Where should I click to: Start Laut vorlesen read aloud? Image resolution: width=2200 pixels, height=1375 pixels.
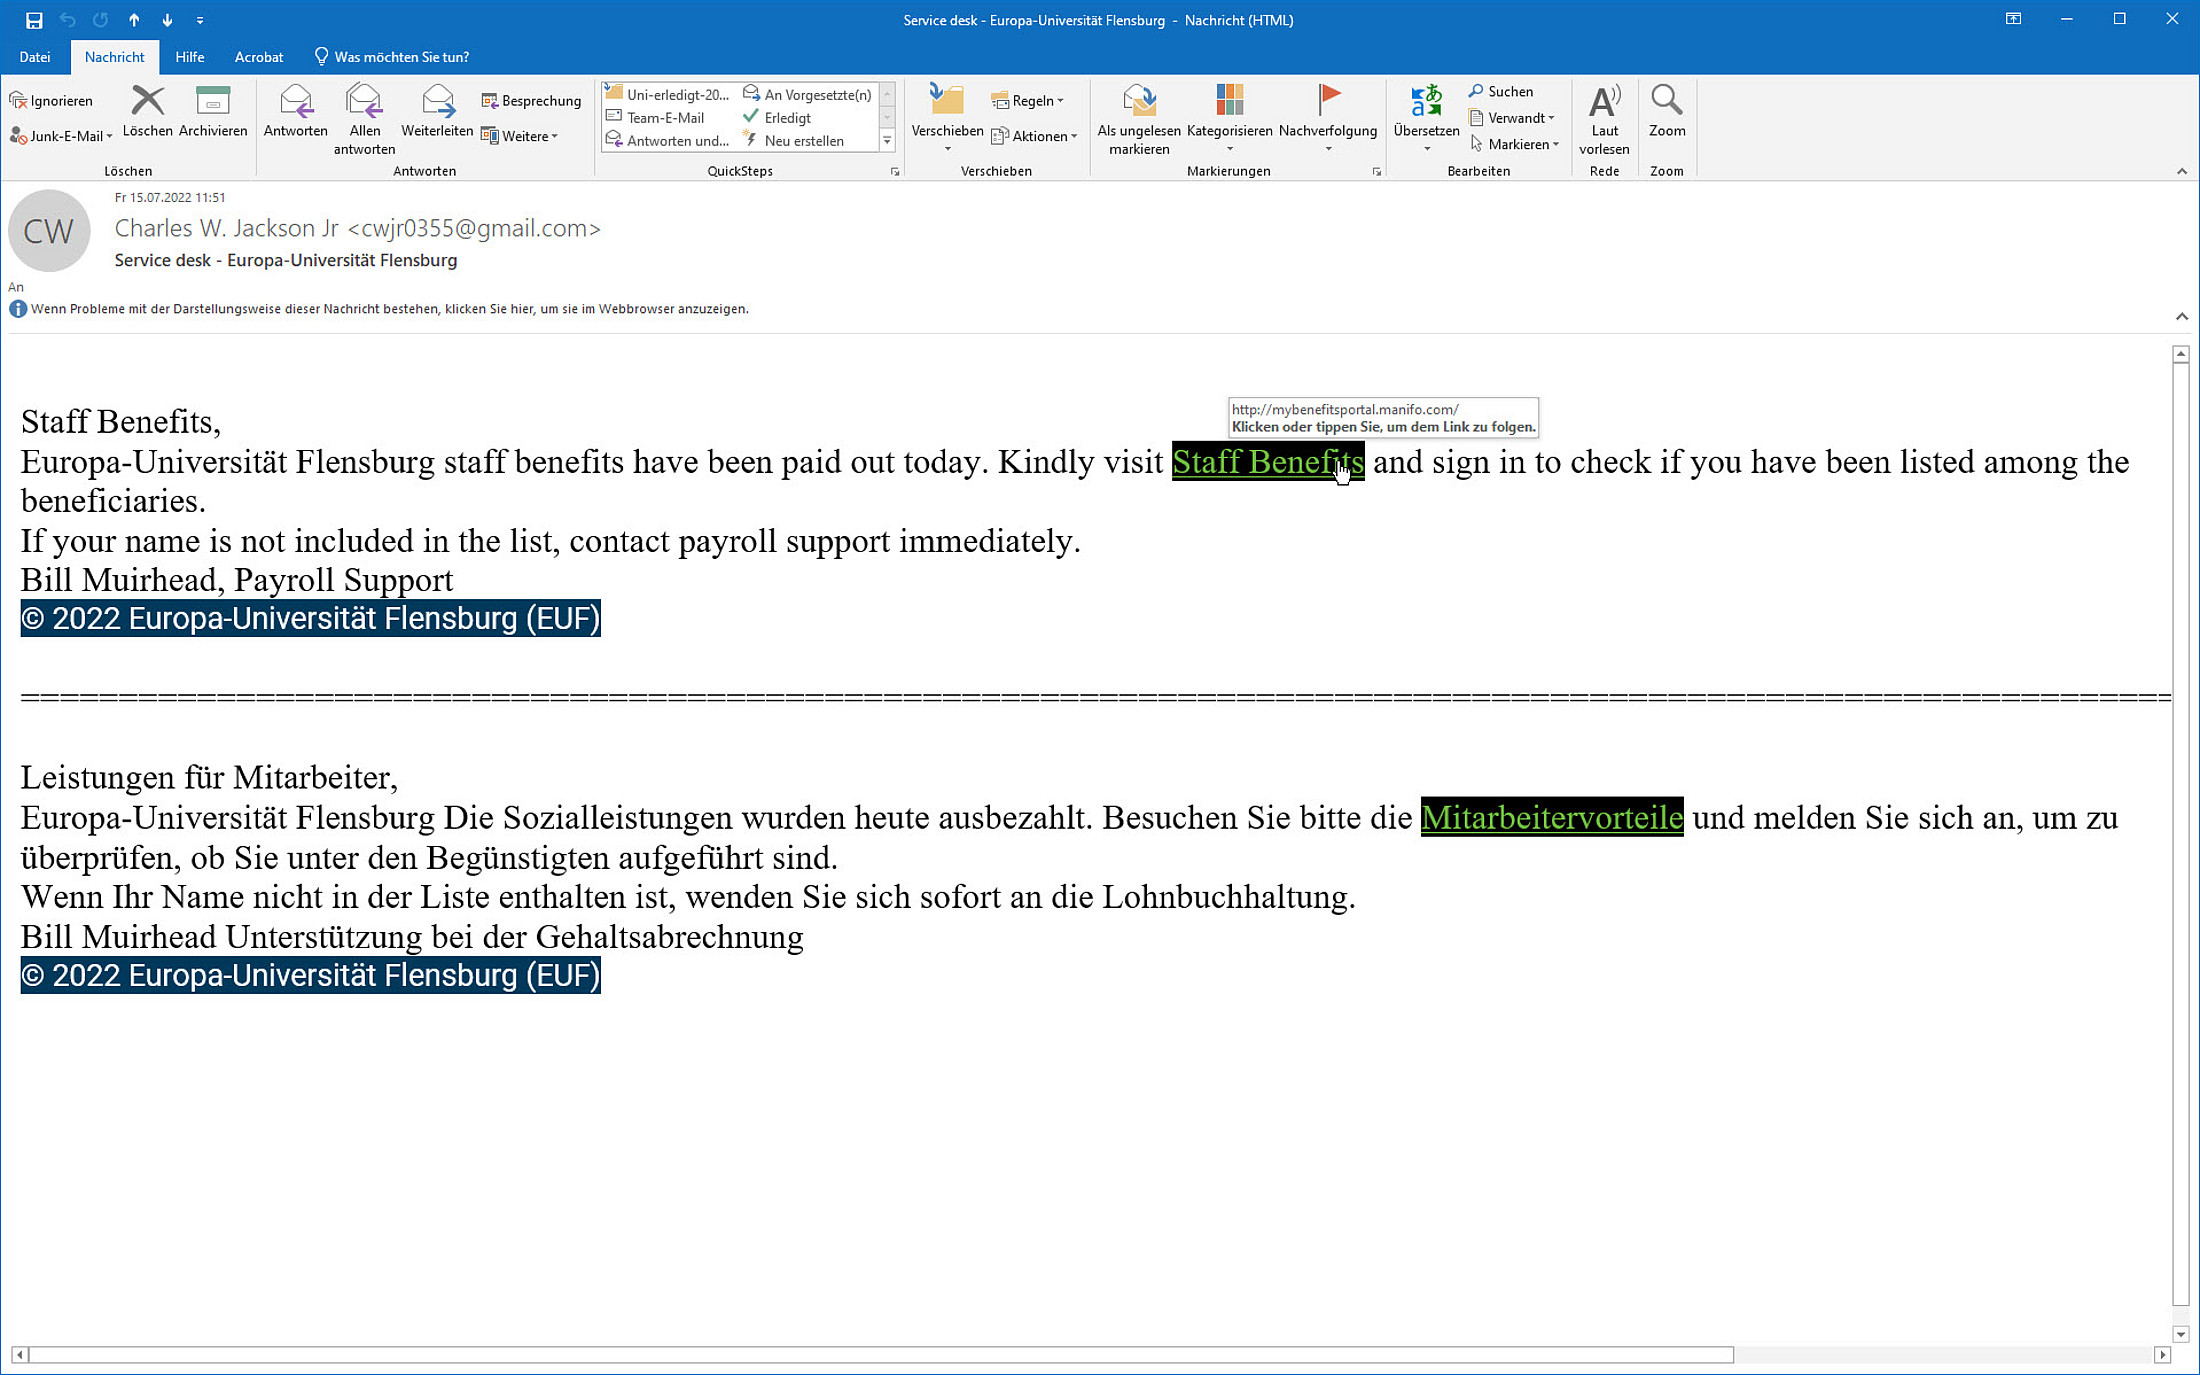[1604, 102]
